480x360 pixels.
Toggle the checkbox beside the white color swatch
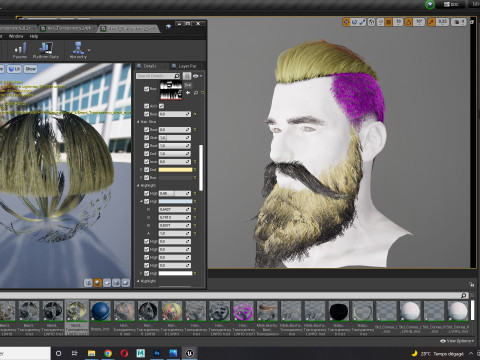tap(146, 273)
